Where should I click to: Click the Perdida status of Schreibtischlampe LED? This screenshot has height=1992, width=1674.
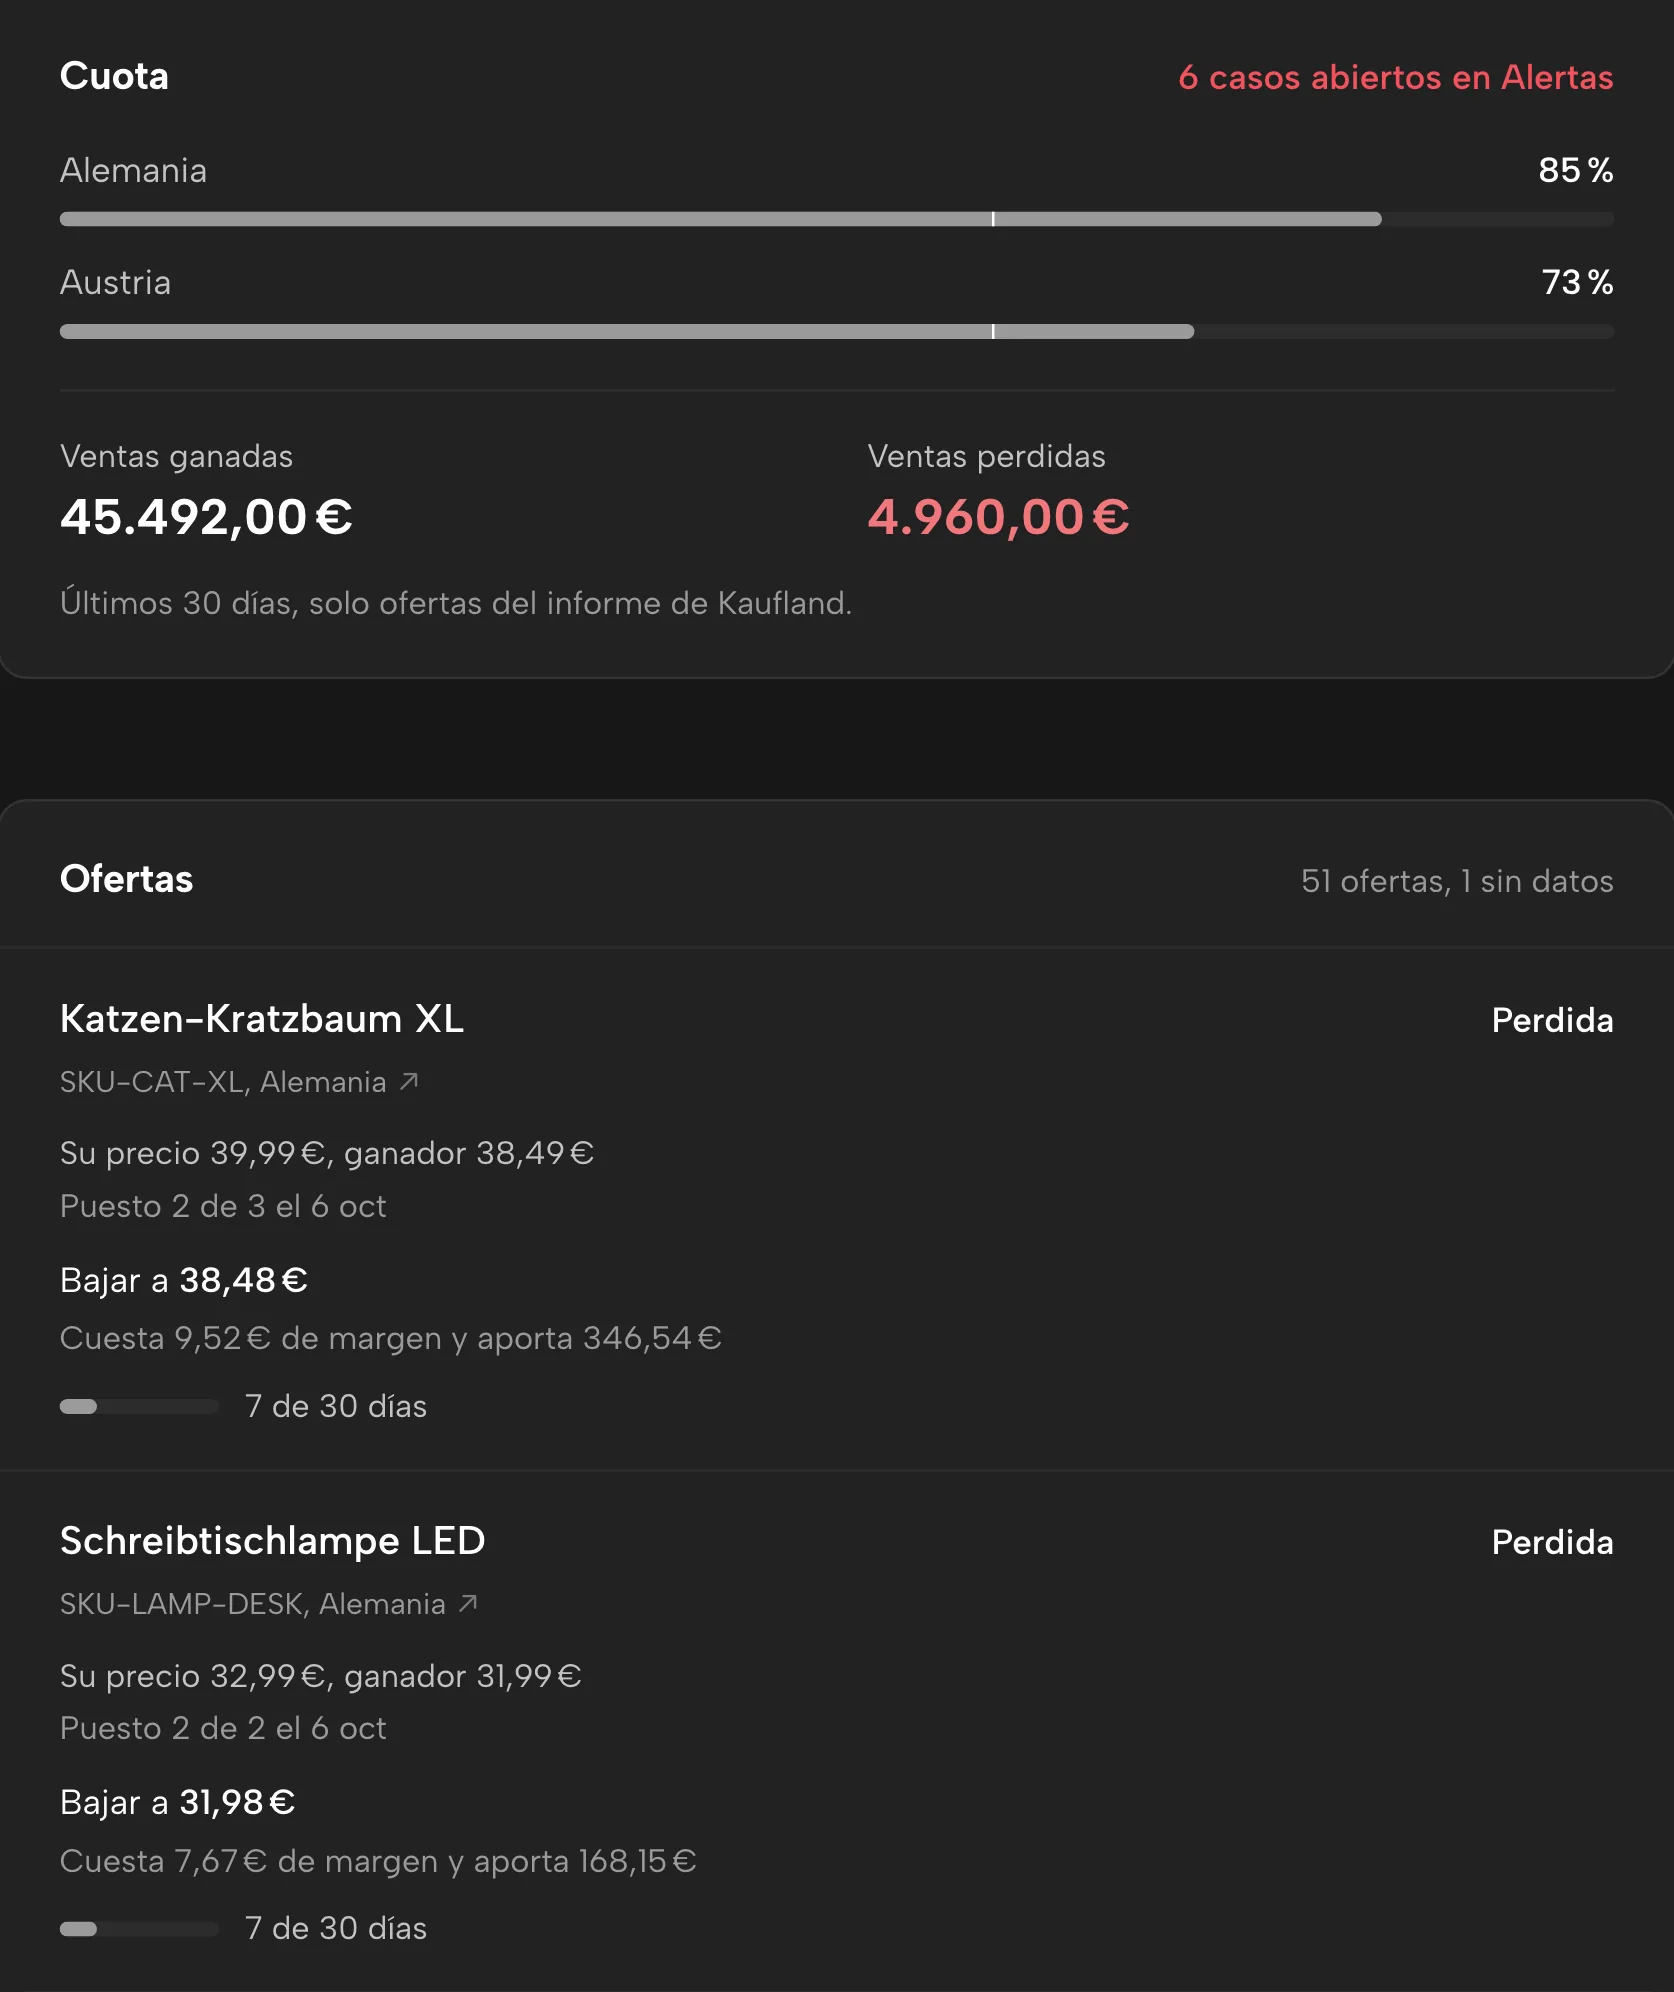(1552, 1542)
